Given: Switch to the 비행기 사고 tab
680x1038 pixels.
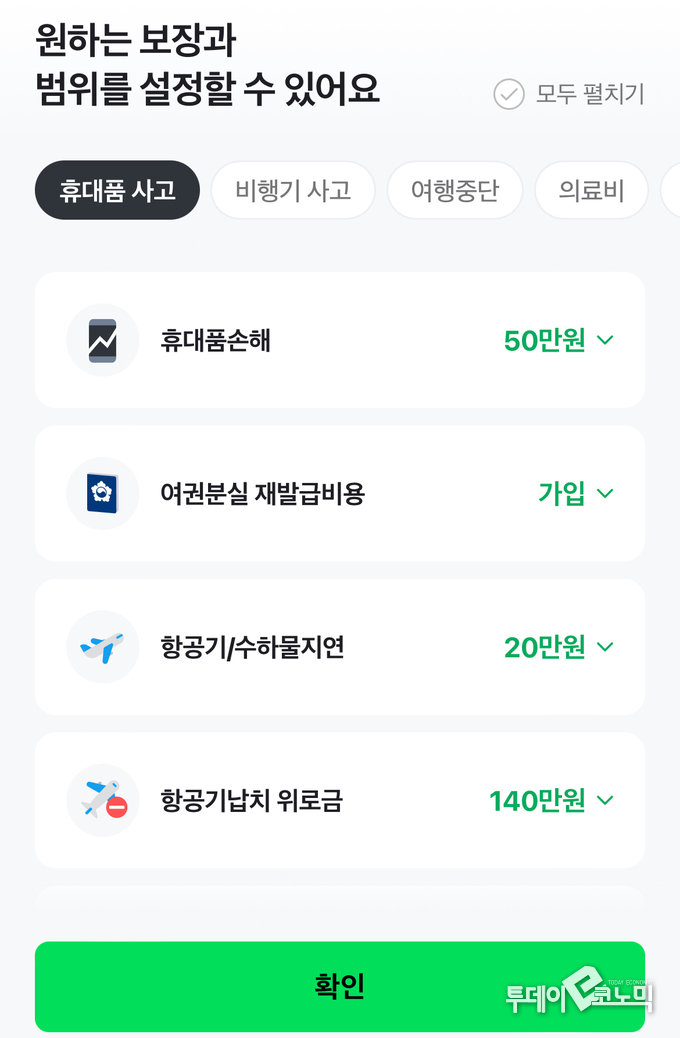Looking at the screenshot, I should (293, 190).
